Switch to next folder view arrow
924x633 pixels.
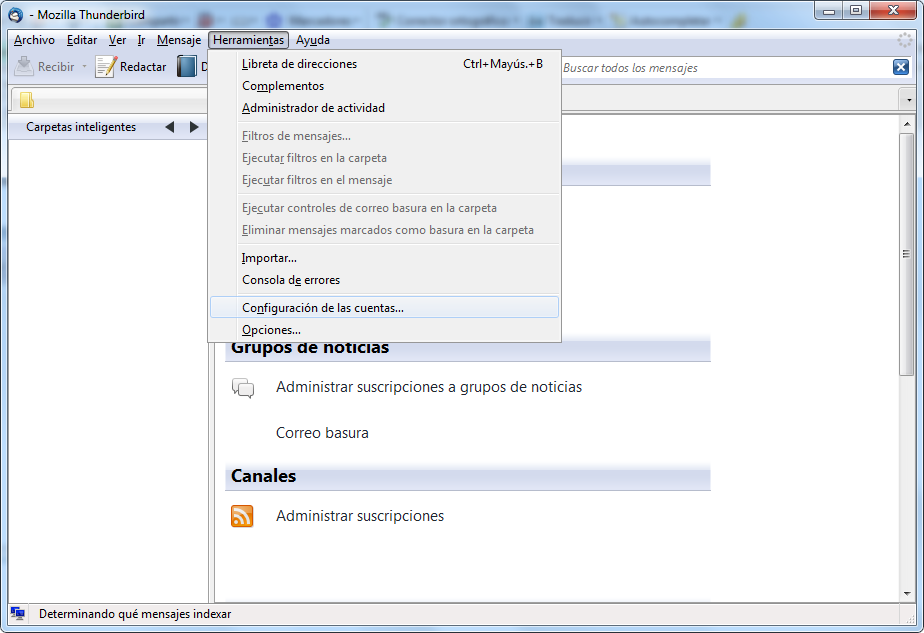tap(194, 127)
